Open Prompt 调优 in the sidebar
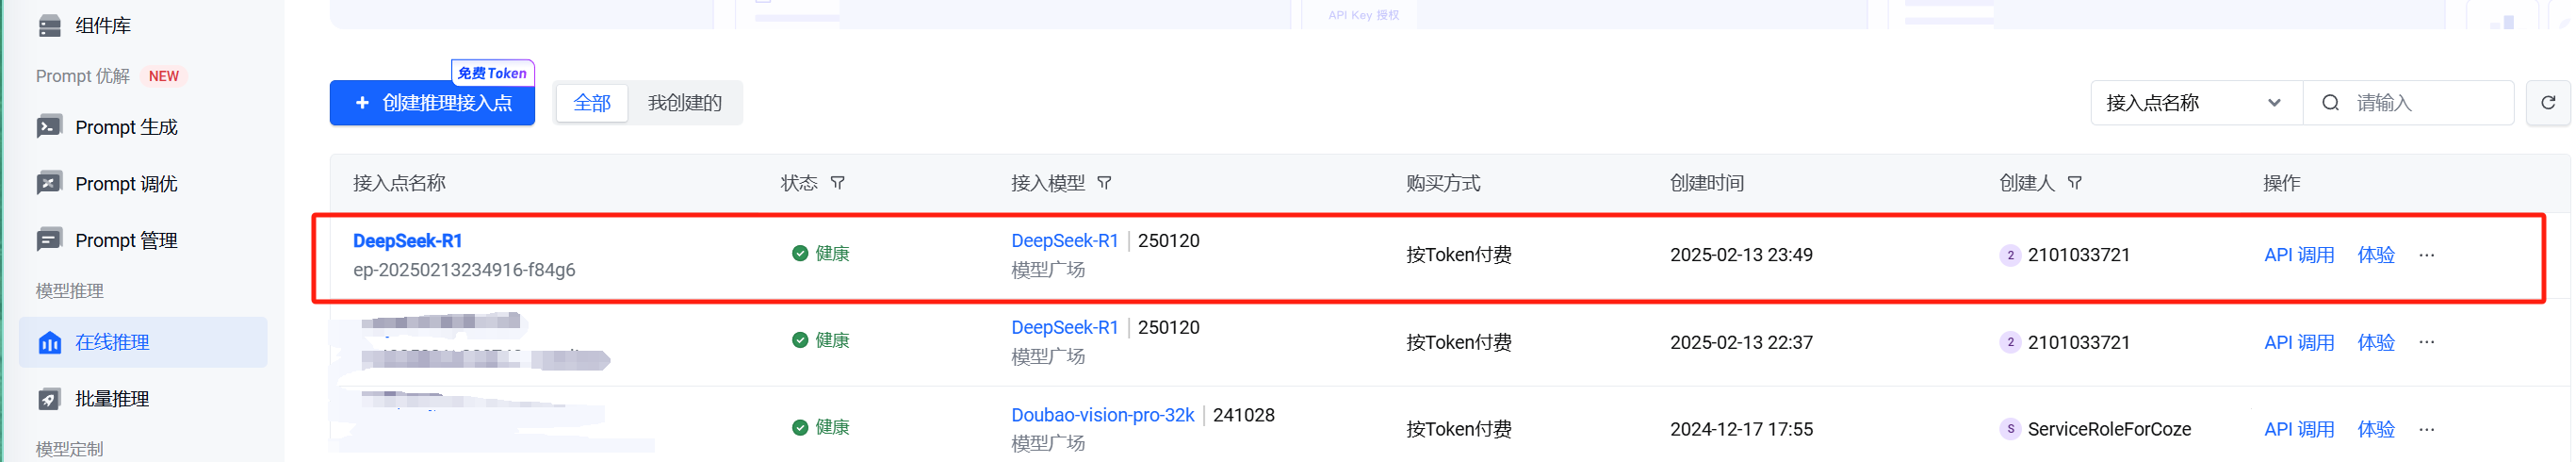Viewport: 2576px width, 462px height. pyautogui.click(x=126, y=184)
